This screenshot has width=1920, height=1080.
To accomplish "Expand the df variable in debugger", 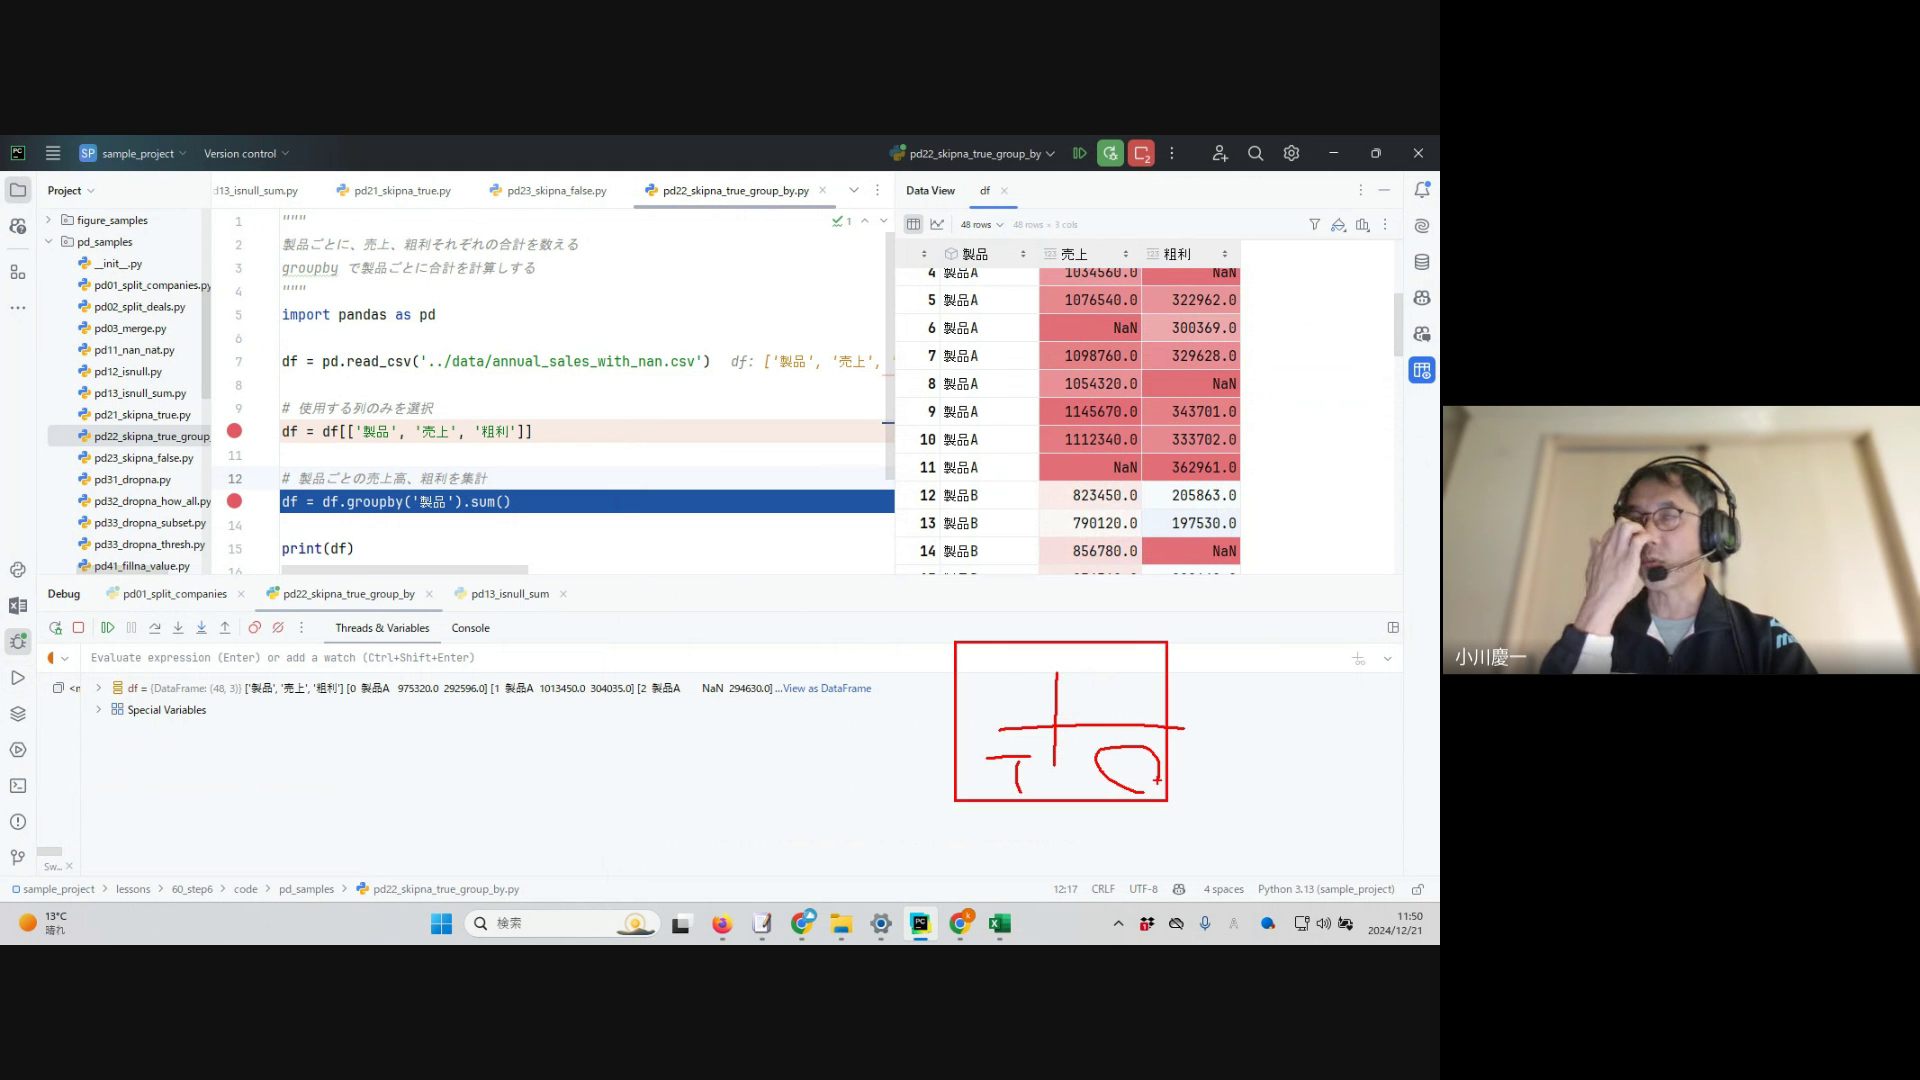I will click(x=98, y=688).
